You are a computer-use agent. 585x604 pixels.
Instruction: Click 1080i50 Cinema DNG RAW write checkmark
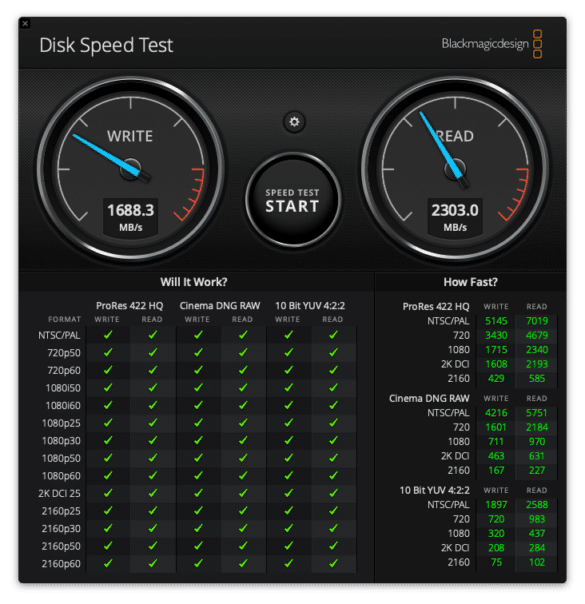coord(198,387)
